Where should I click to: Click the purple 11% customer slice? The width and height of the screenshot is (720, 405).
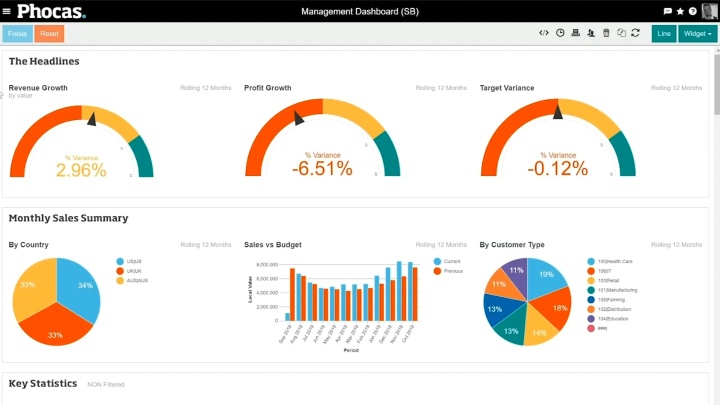516,274
